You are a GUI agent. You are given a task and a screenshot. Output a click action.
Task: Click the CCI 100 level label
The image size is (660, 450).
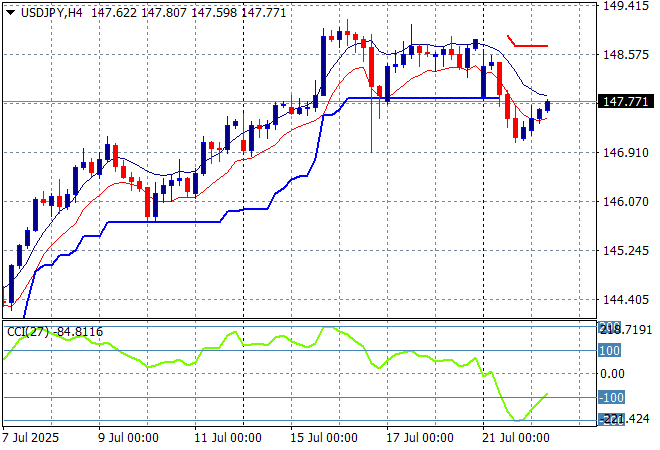click(x=609, y=350)
